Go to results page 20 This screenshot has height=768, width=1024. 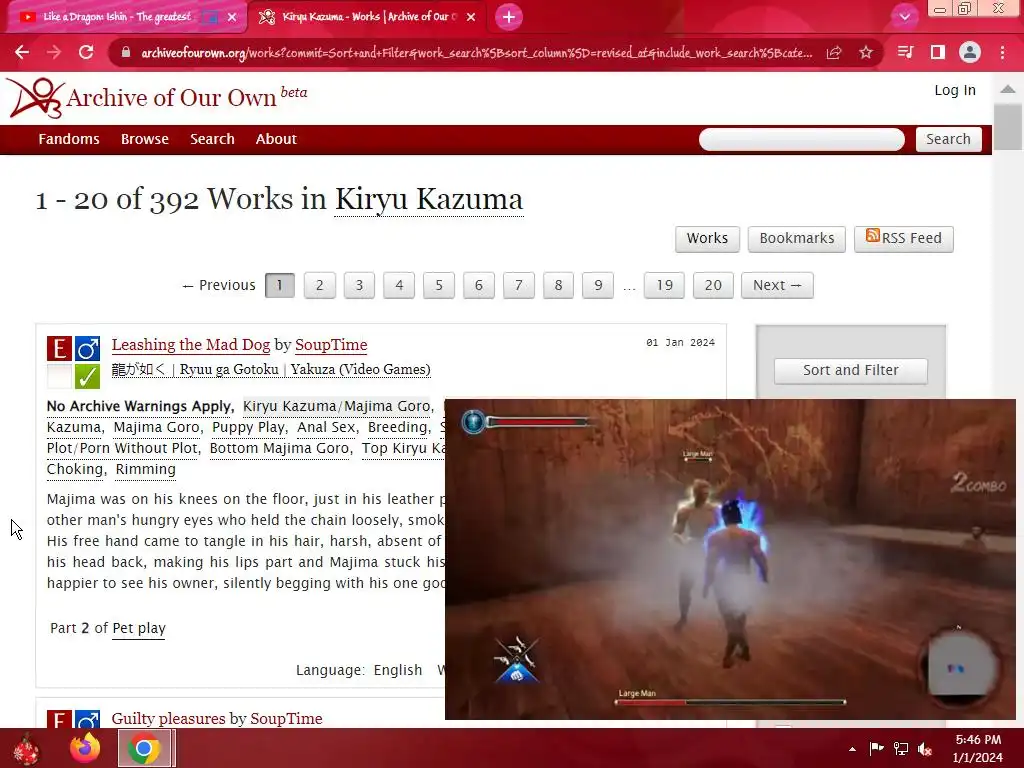pyautogui.click(x=713, y=285)
